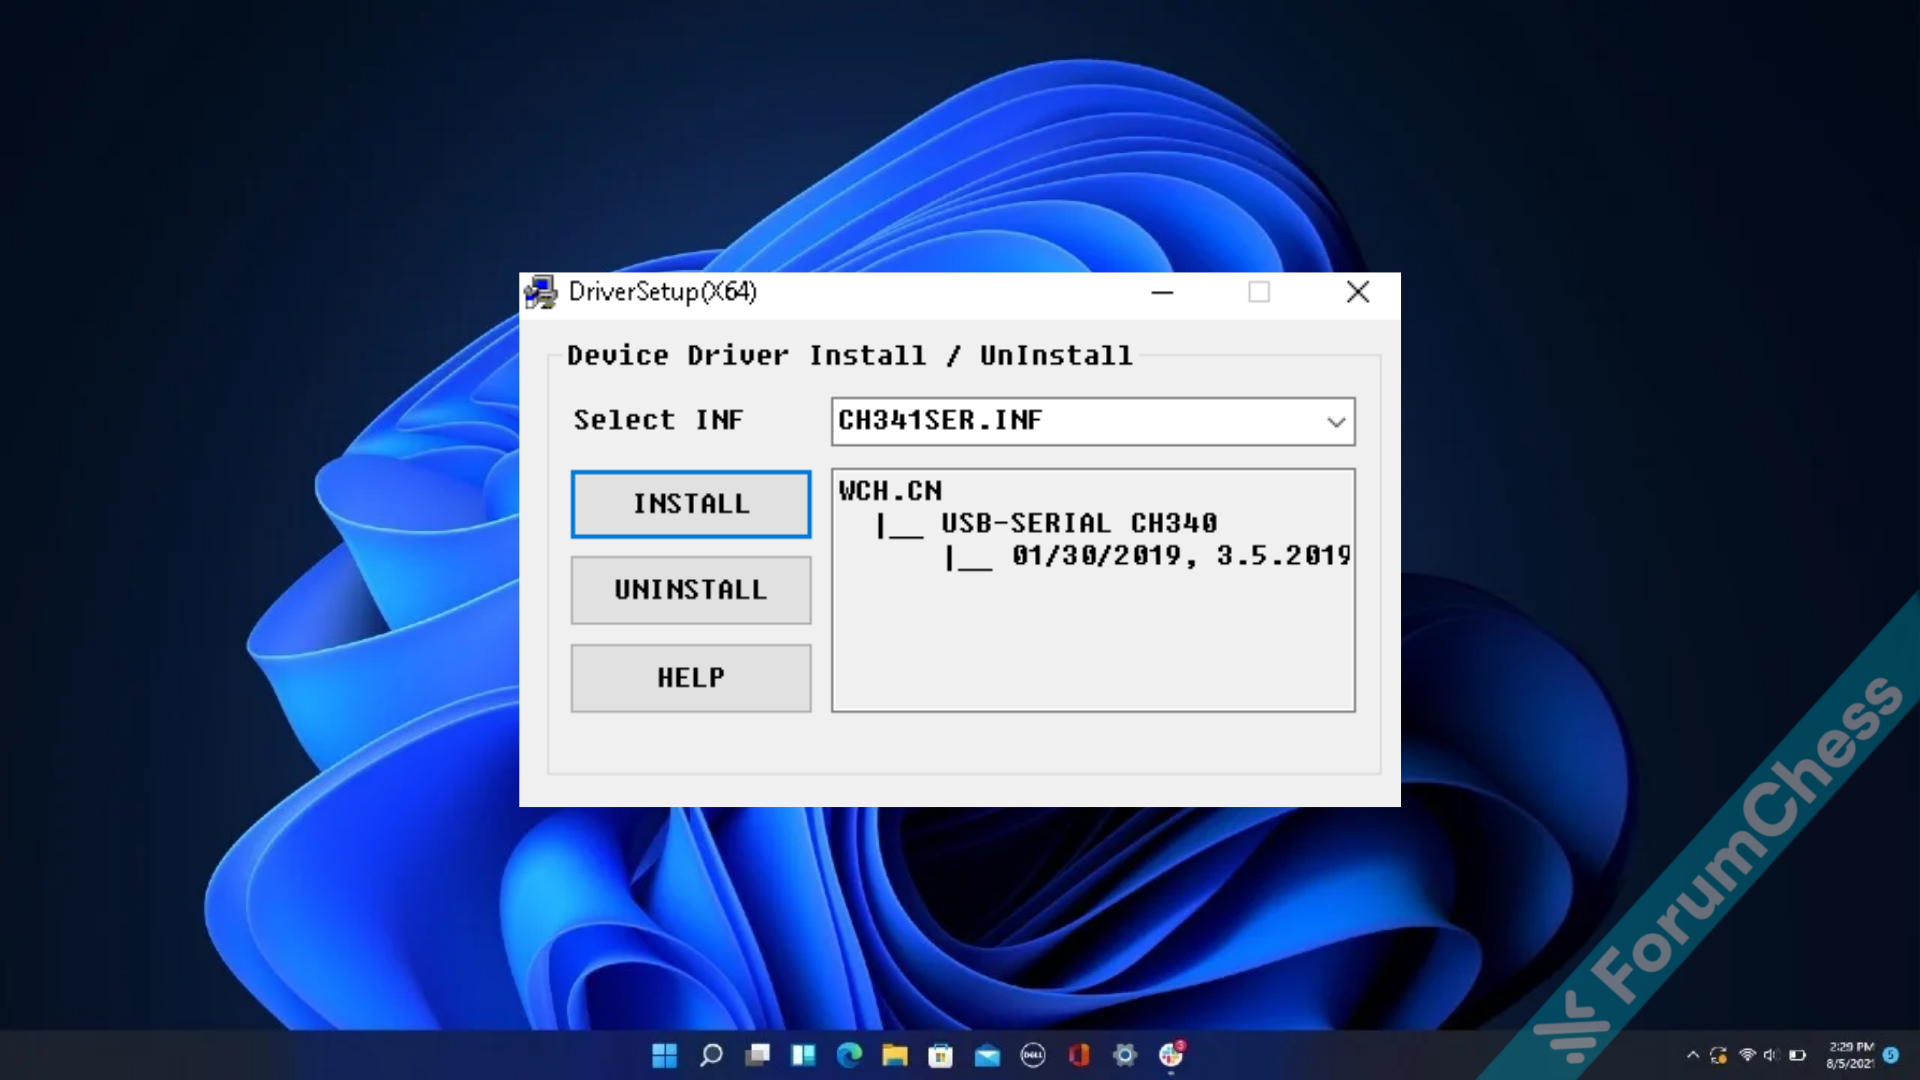Open Microsoft Store from taskbar

[x=940, y=1055]
